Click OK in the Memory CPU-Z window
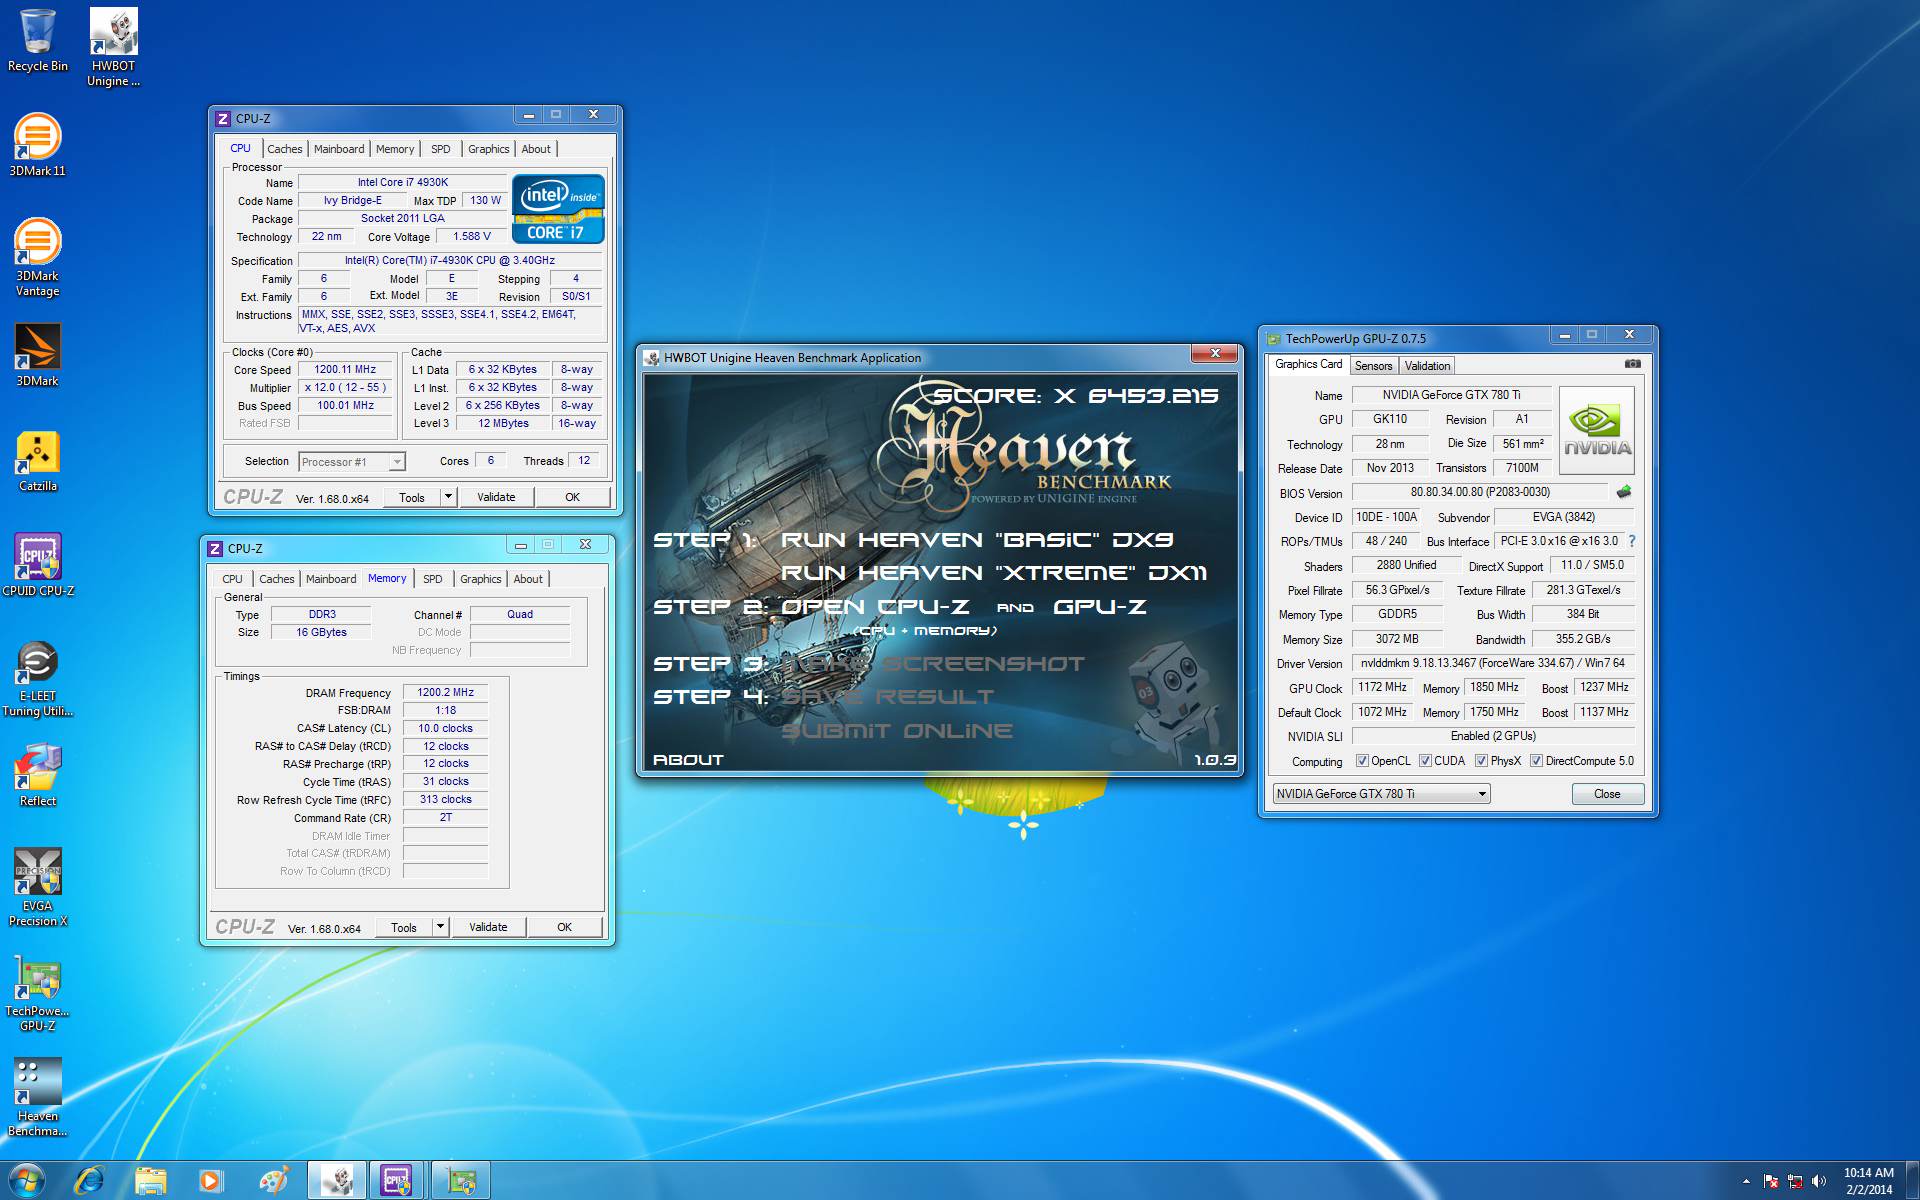 564,927
